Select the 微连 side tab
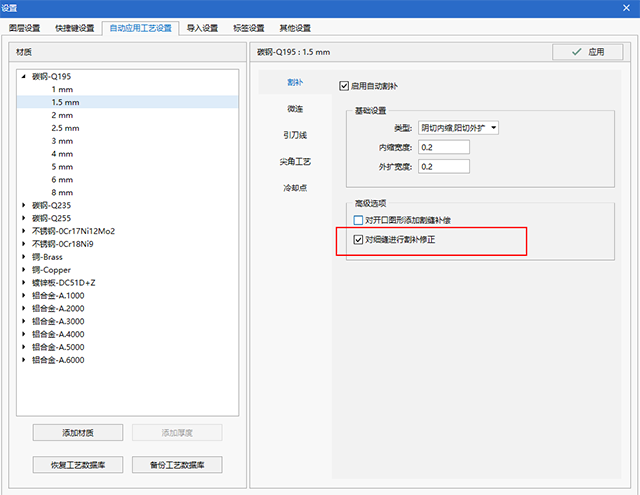Viewport: 640px width, 495px height. [x=294, y=108]
